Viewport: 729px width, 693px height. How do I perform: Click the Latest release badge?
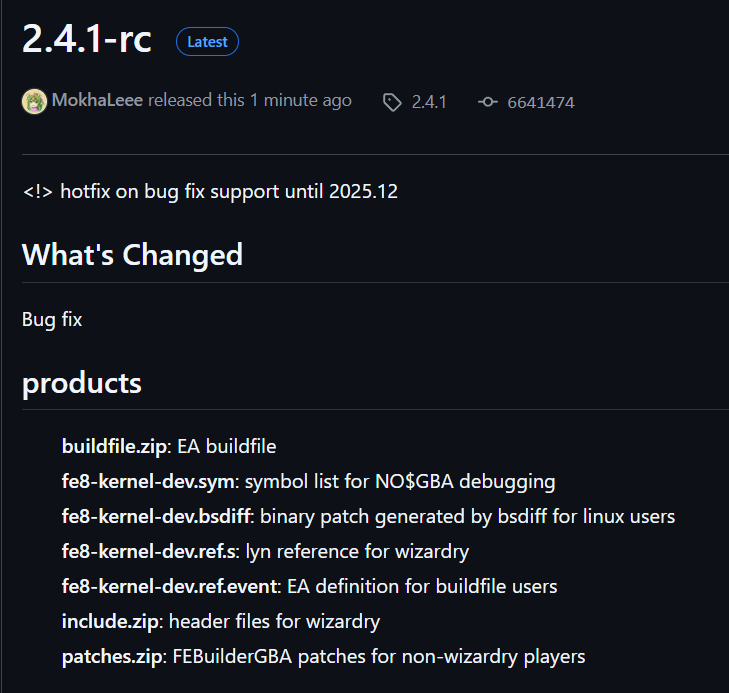207,42
